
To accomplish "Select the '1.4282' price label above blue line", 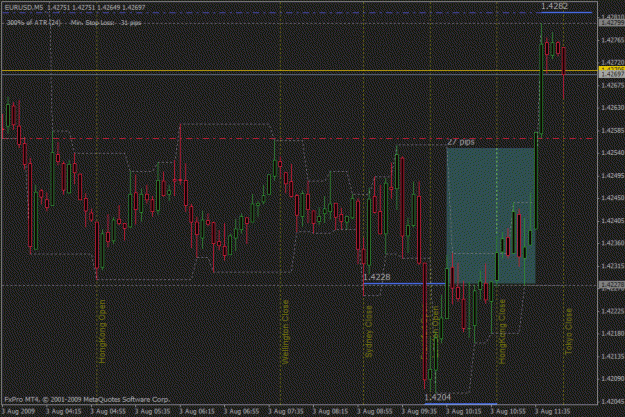I will [x=554, y=6].
